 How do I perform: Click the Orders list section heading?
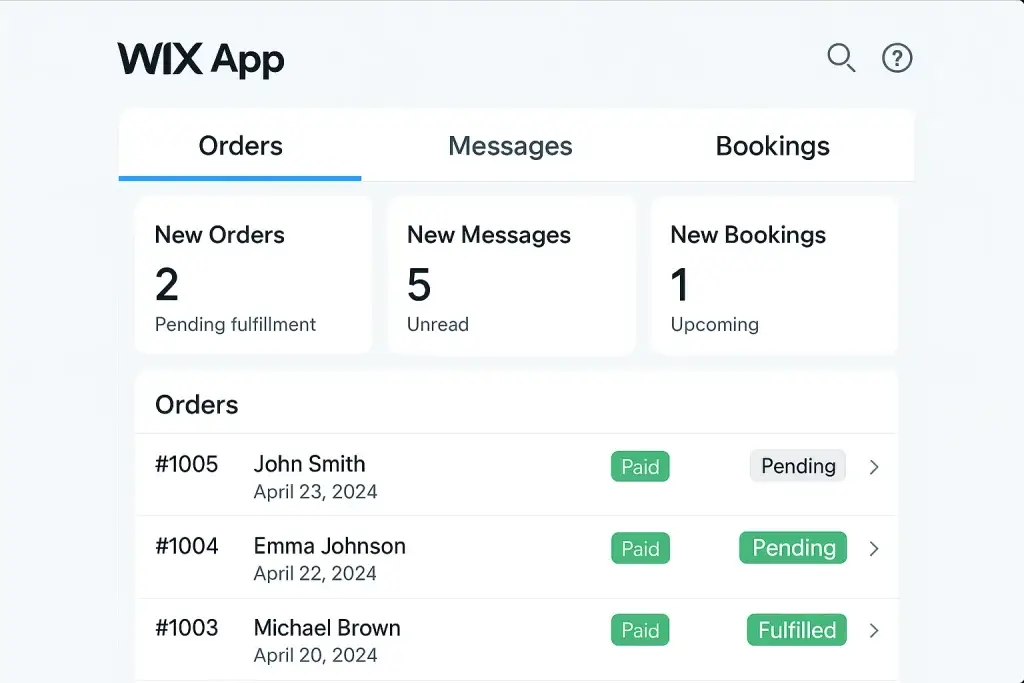(197, 405)
